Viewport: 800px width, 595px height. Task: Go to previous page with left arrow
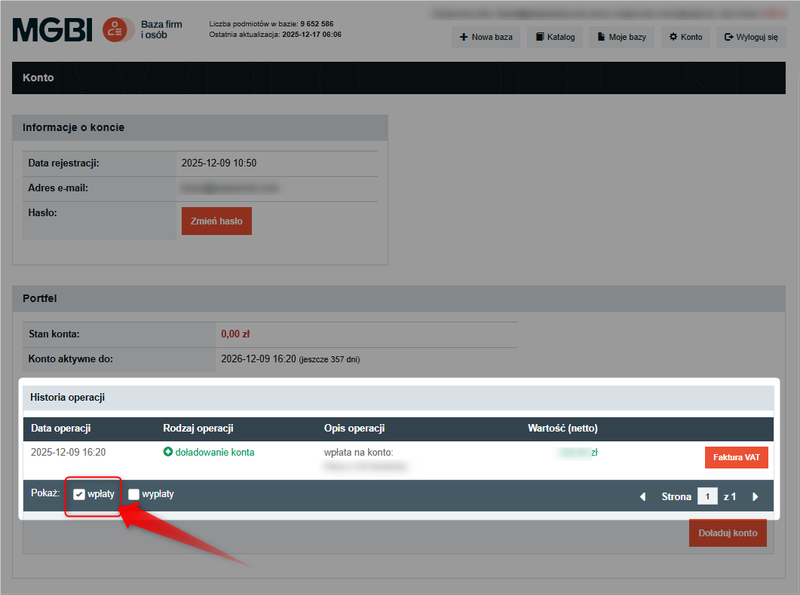tap(643, 496)
